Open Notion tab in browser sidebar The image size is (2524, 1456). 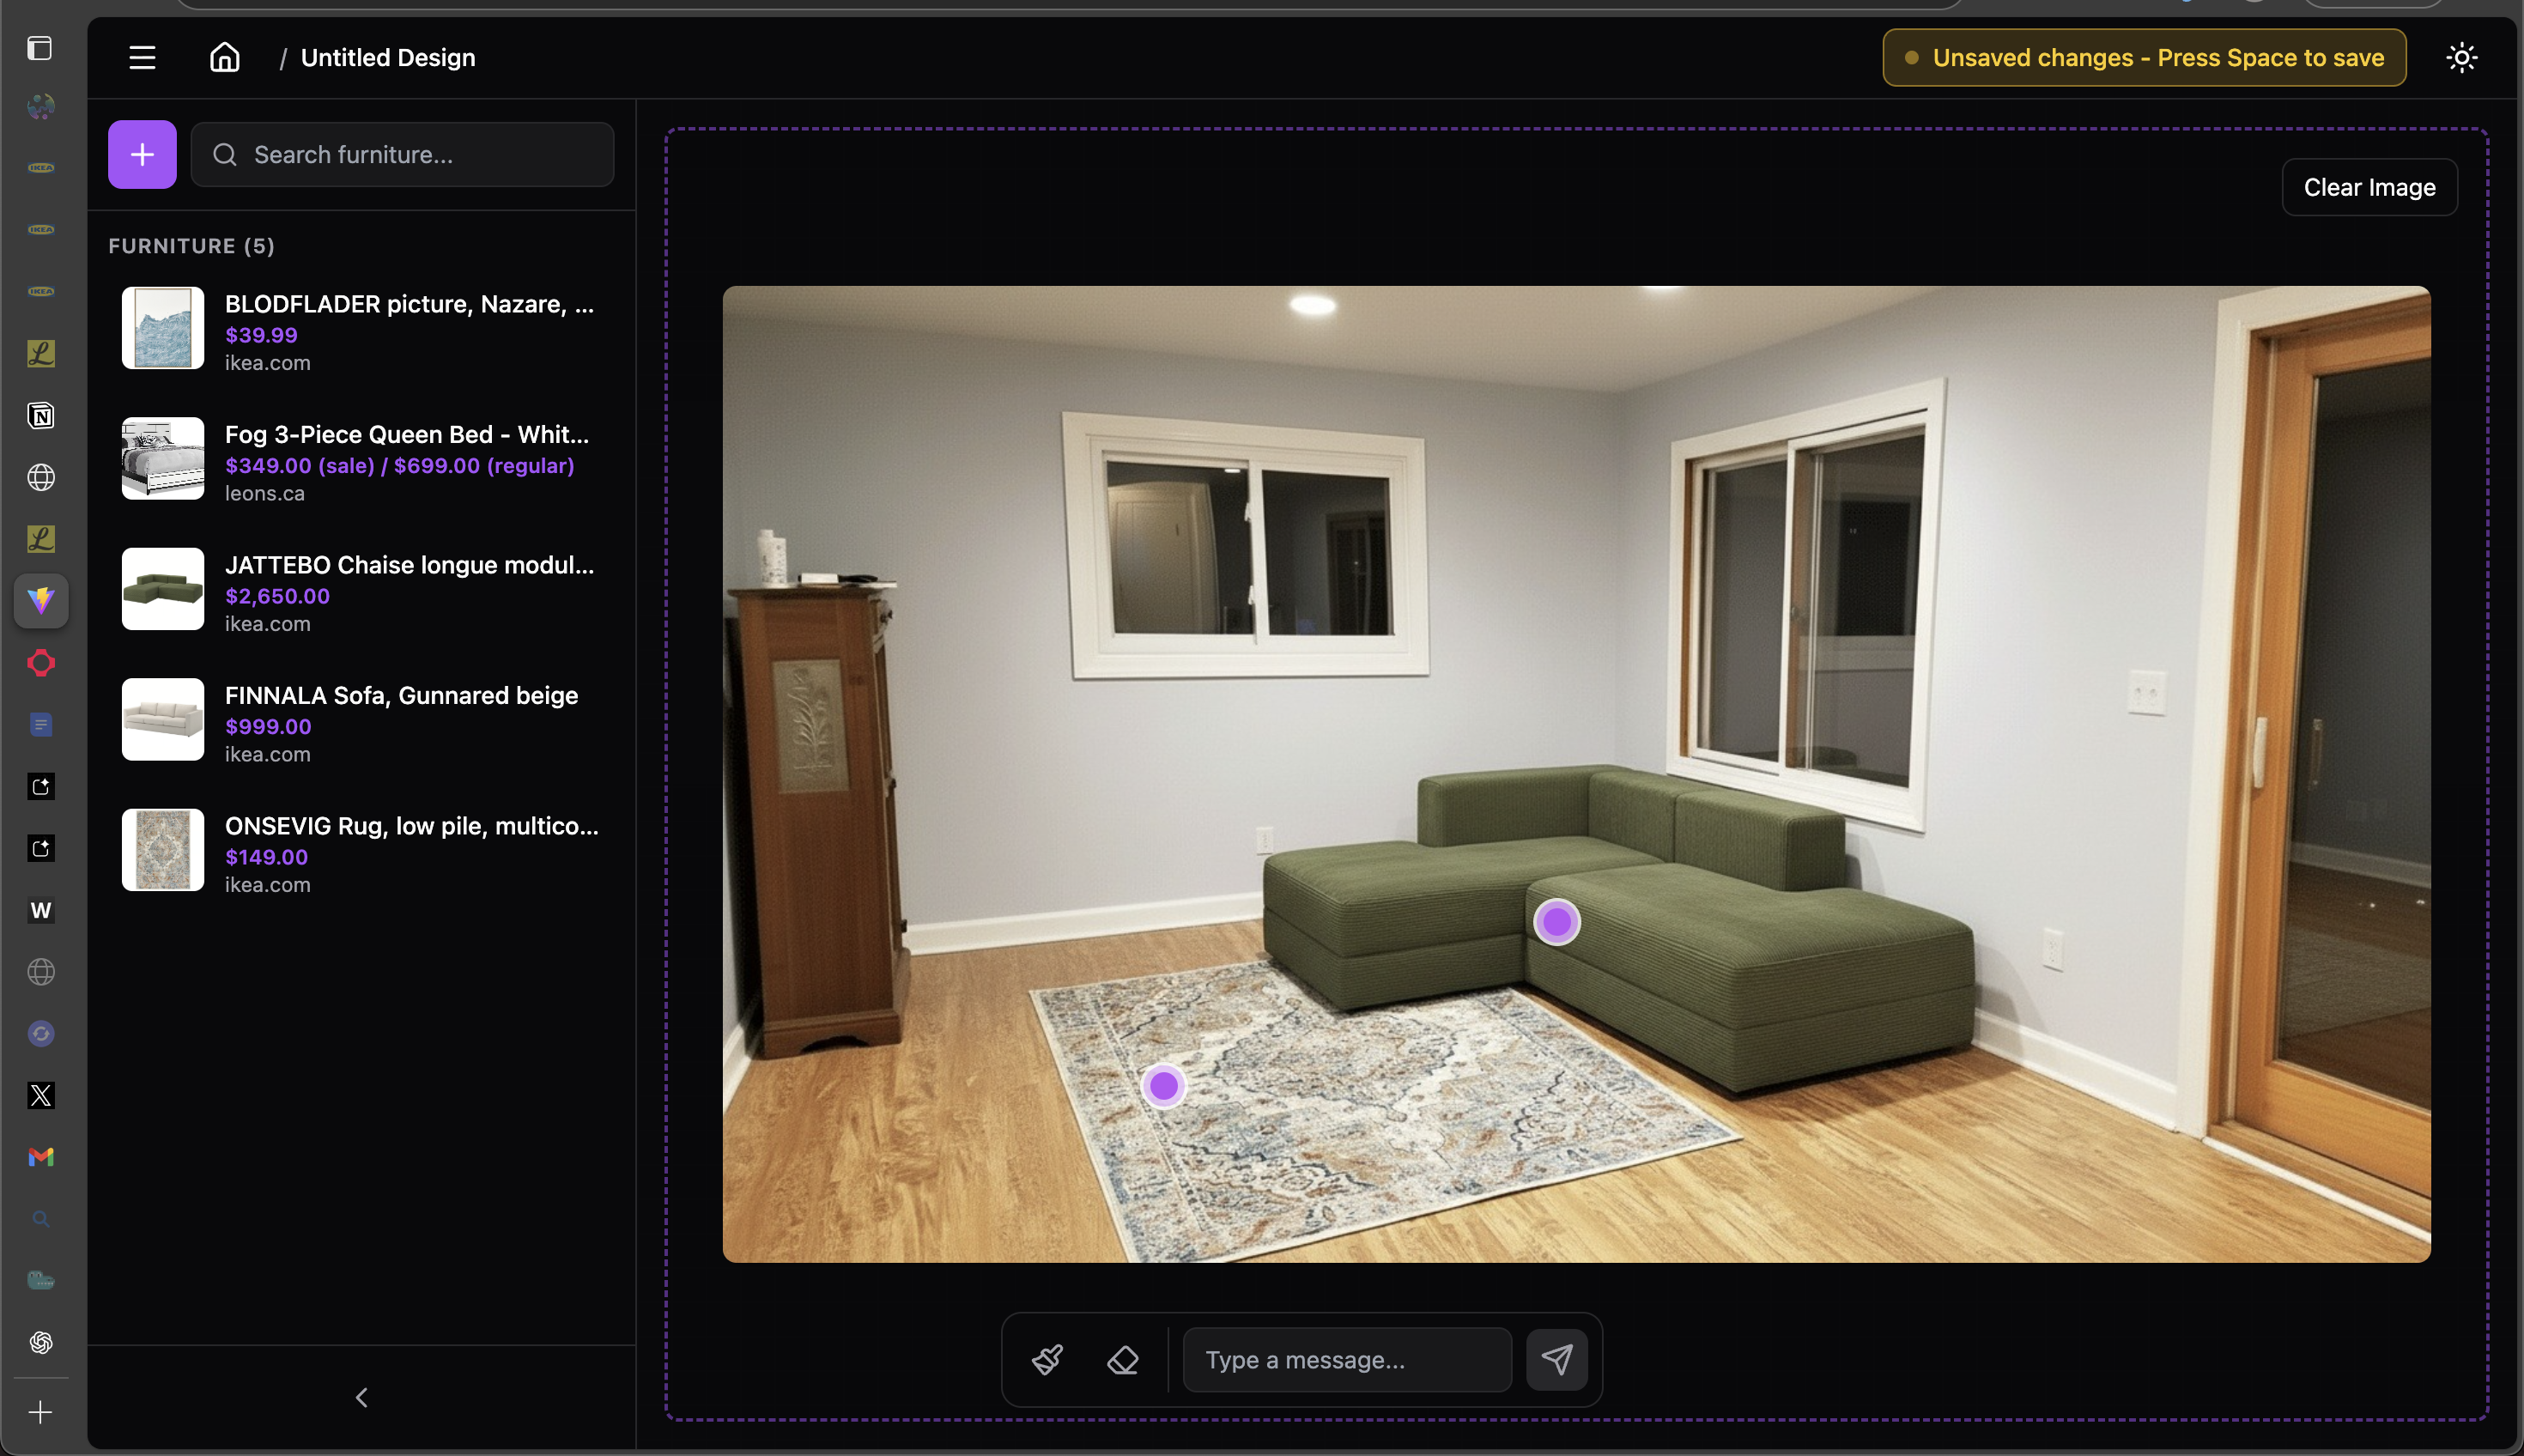click(x=40, y=415)
